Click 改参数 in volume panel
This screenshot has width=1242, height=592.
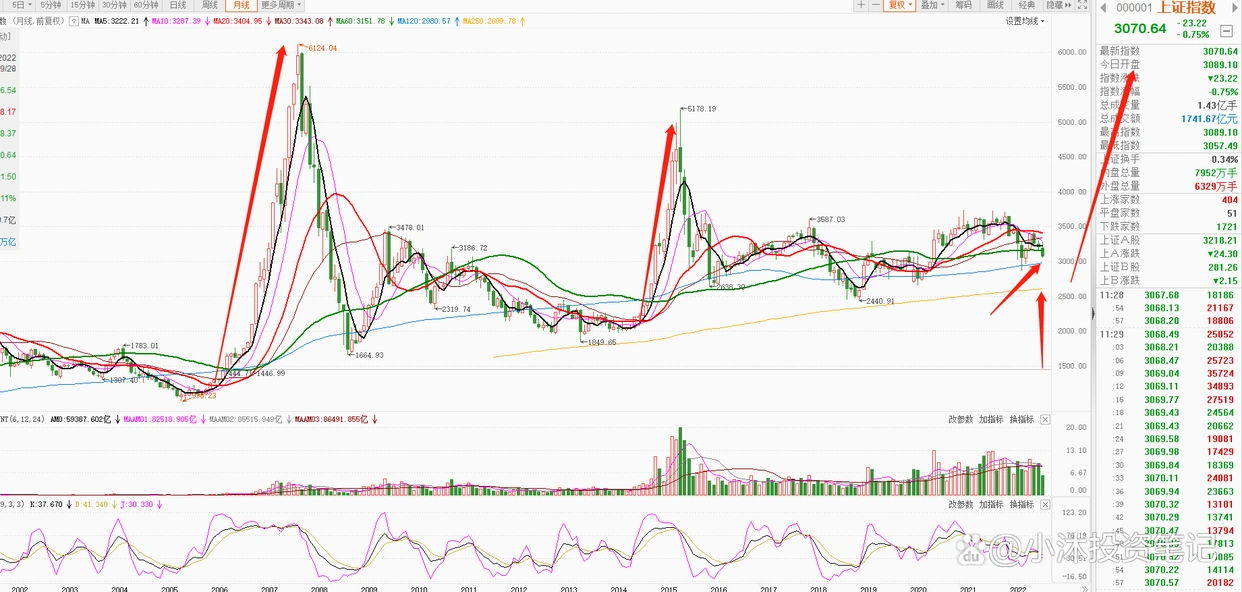pyautogui.click(x=961, y=420)
